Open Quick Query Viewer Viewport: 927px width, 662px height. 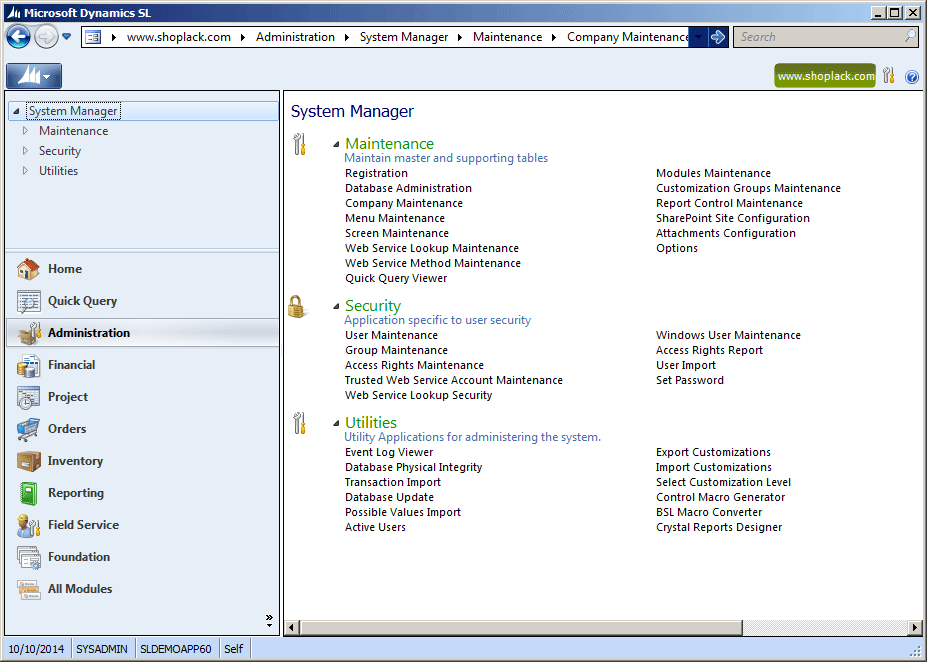[396, 278]
